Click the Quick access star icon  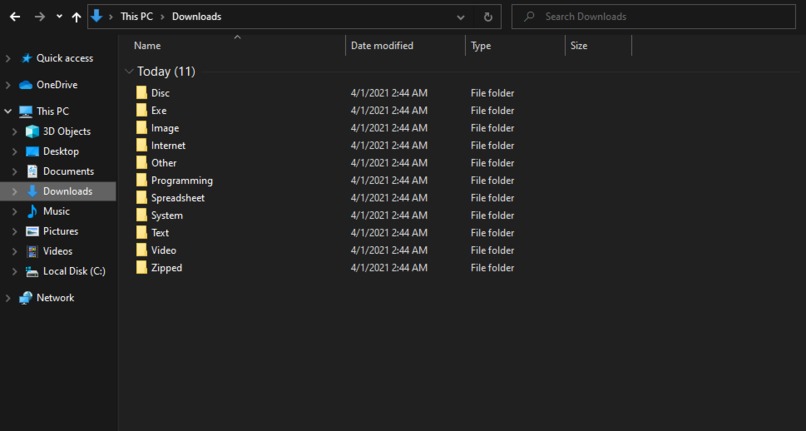click(27, 59)
